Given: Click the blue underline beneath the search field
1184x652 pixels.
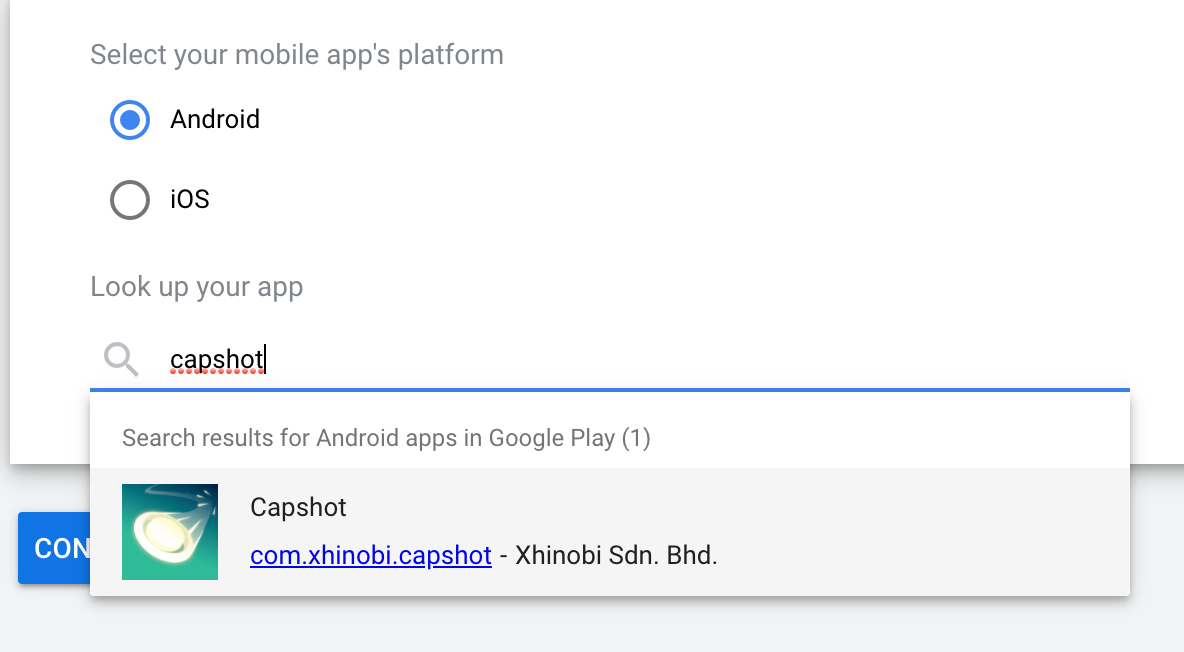Looking at the screenshot, I should [x=610, y=390].
